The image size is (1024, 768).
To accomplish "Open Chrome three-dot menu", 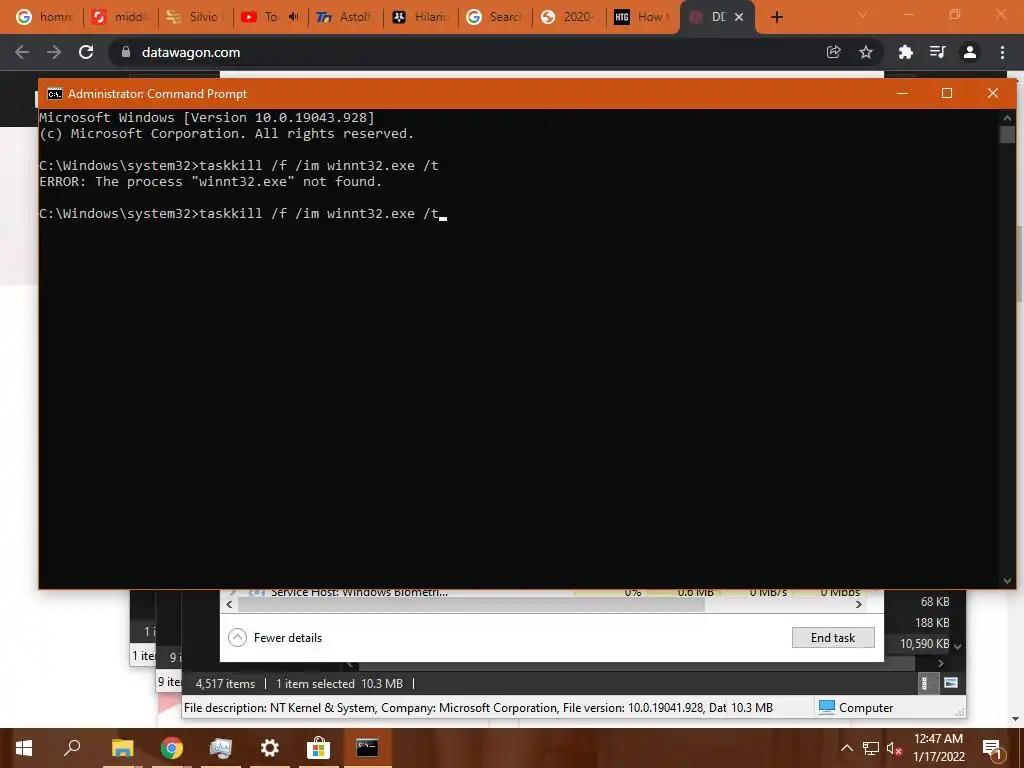I will pos(1002,52).
